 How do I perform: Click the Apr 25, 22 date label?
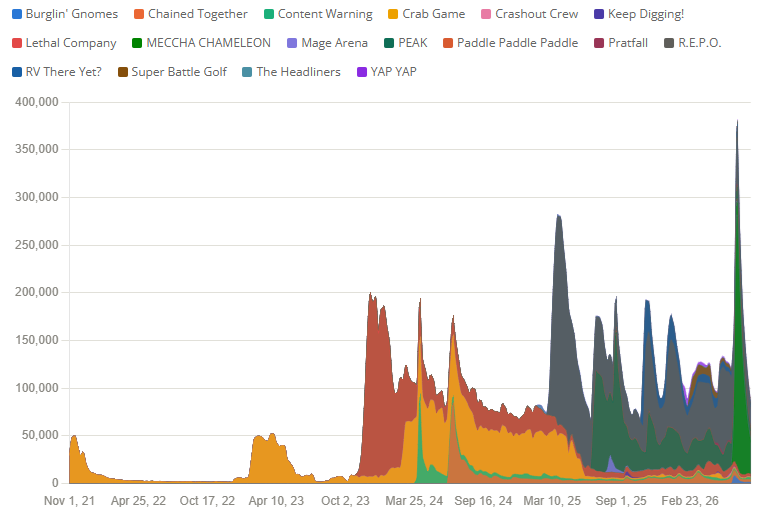[138, 501]
